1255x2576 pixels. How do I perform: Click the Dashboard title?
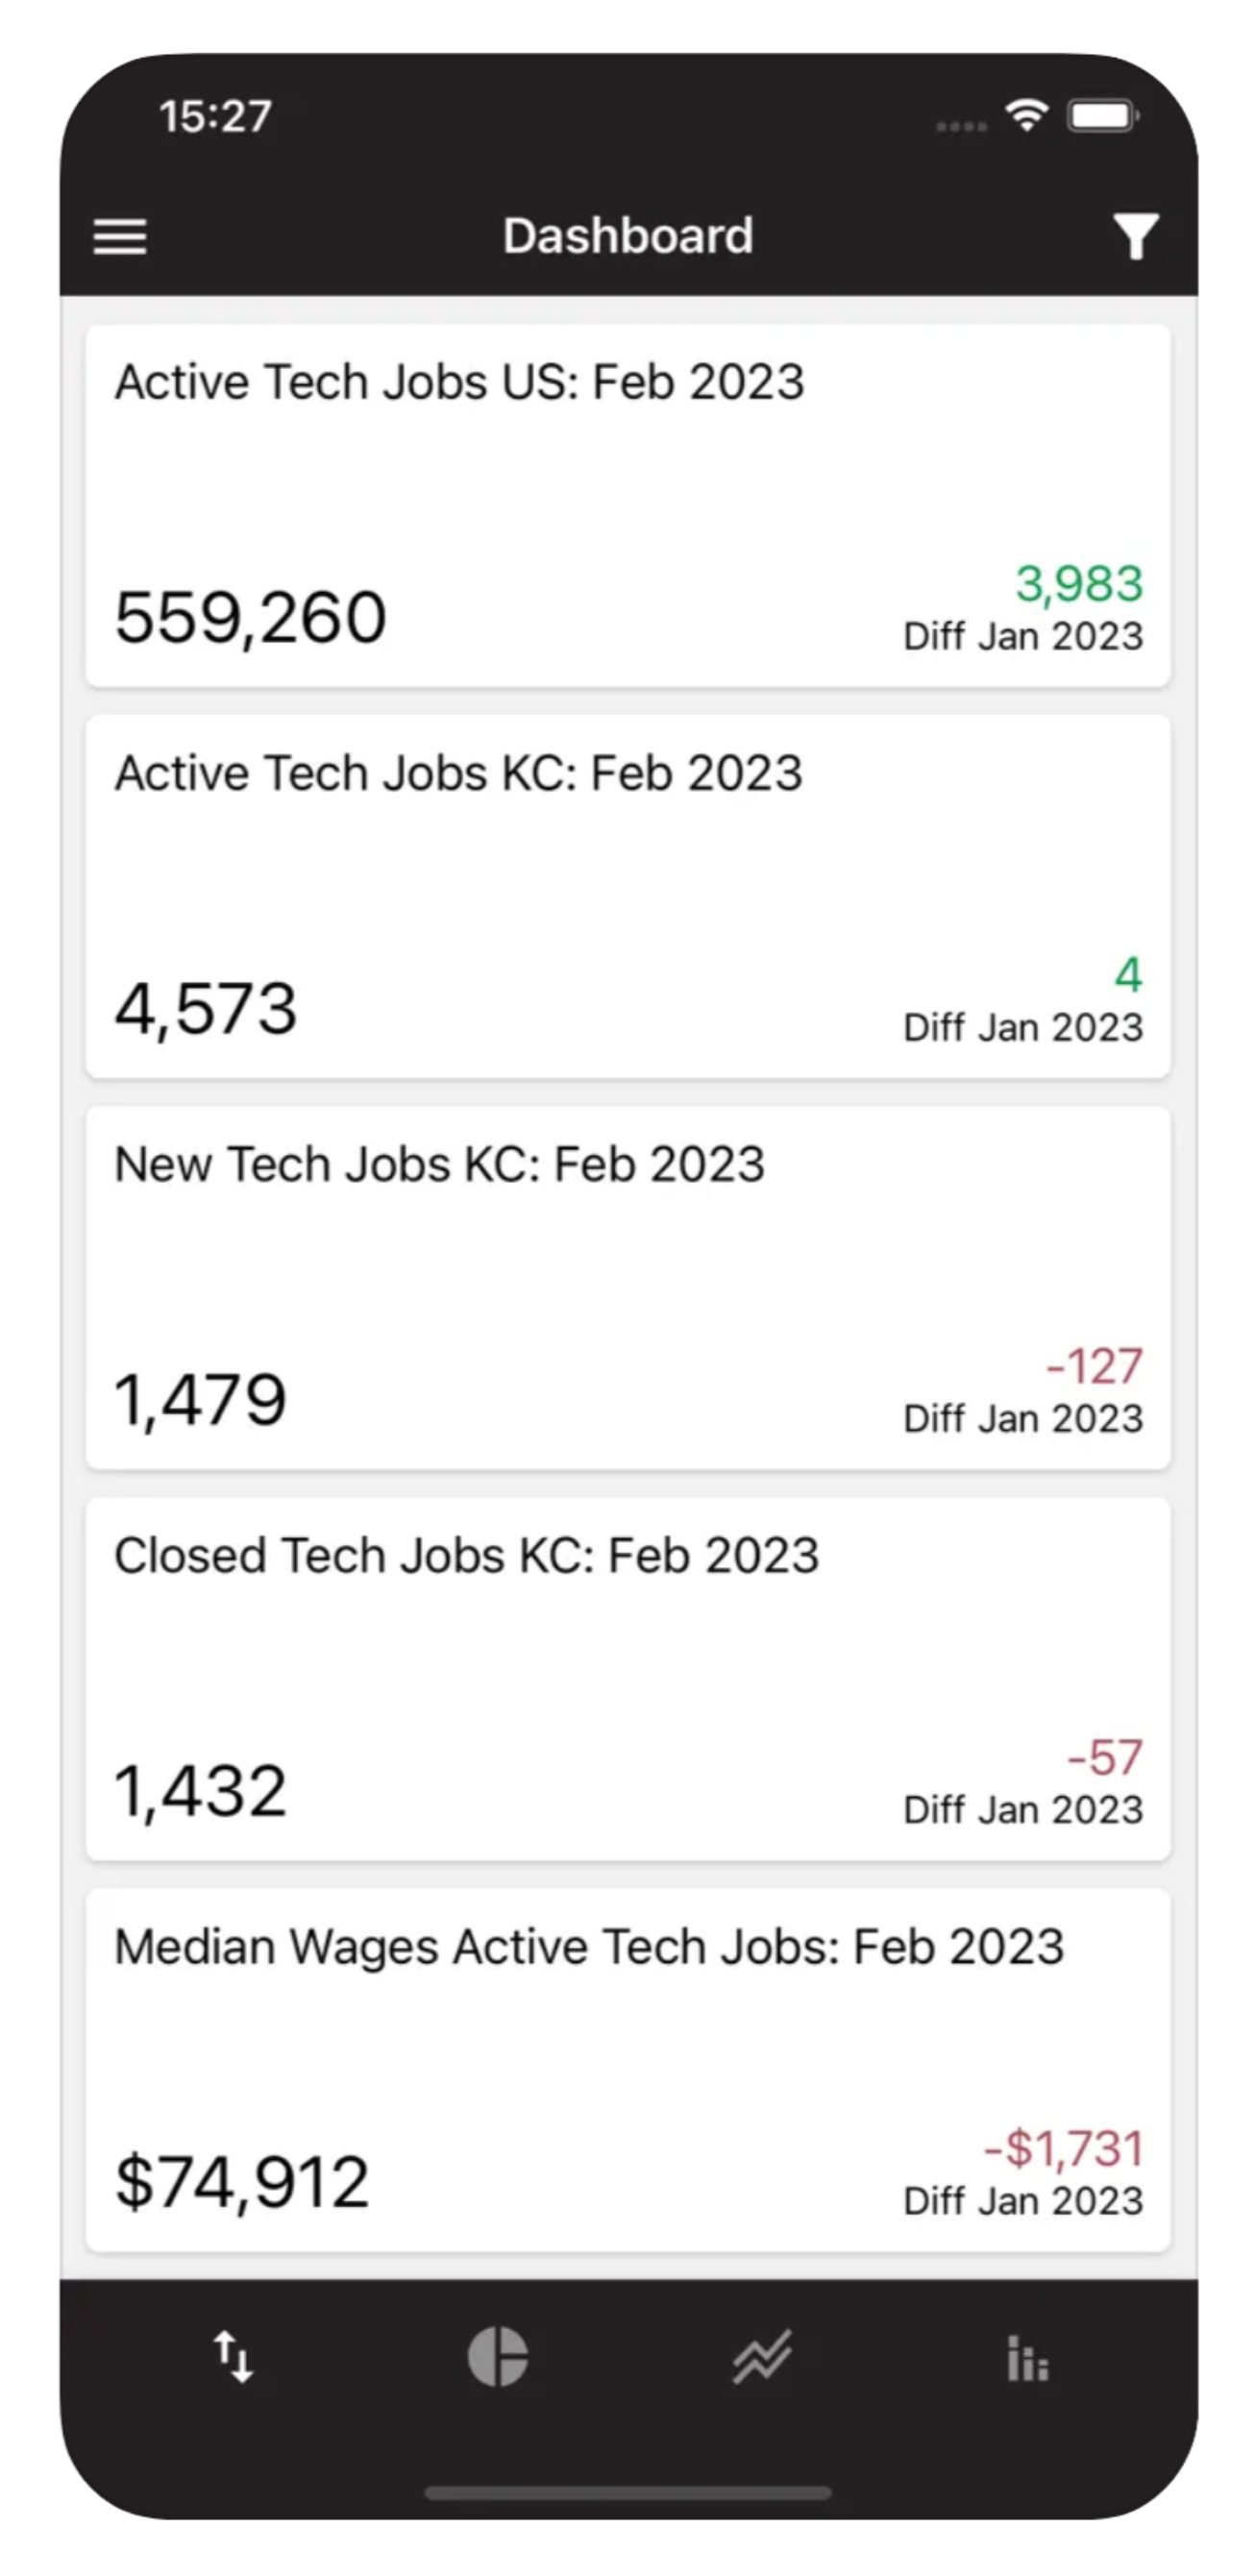coord(628,236)
